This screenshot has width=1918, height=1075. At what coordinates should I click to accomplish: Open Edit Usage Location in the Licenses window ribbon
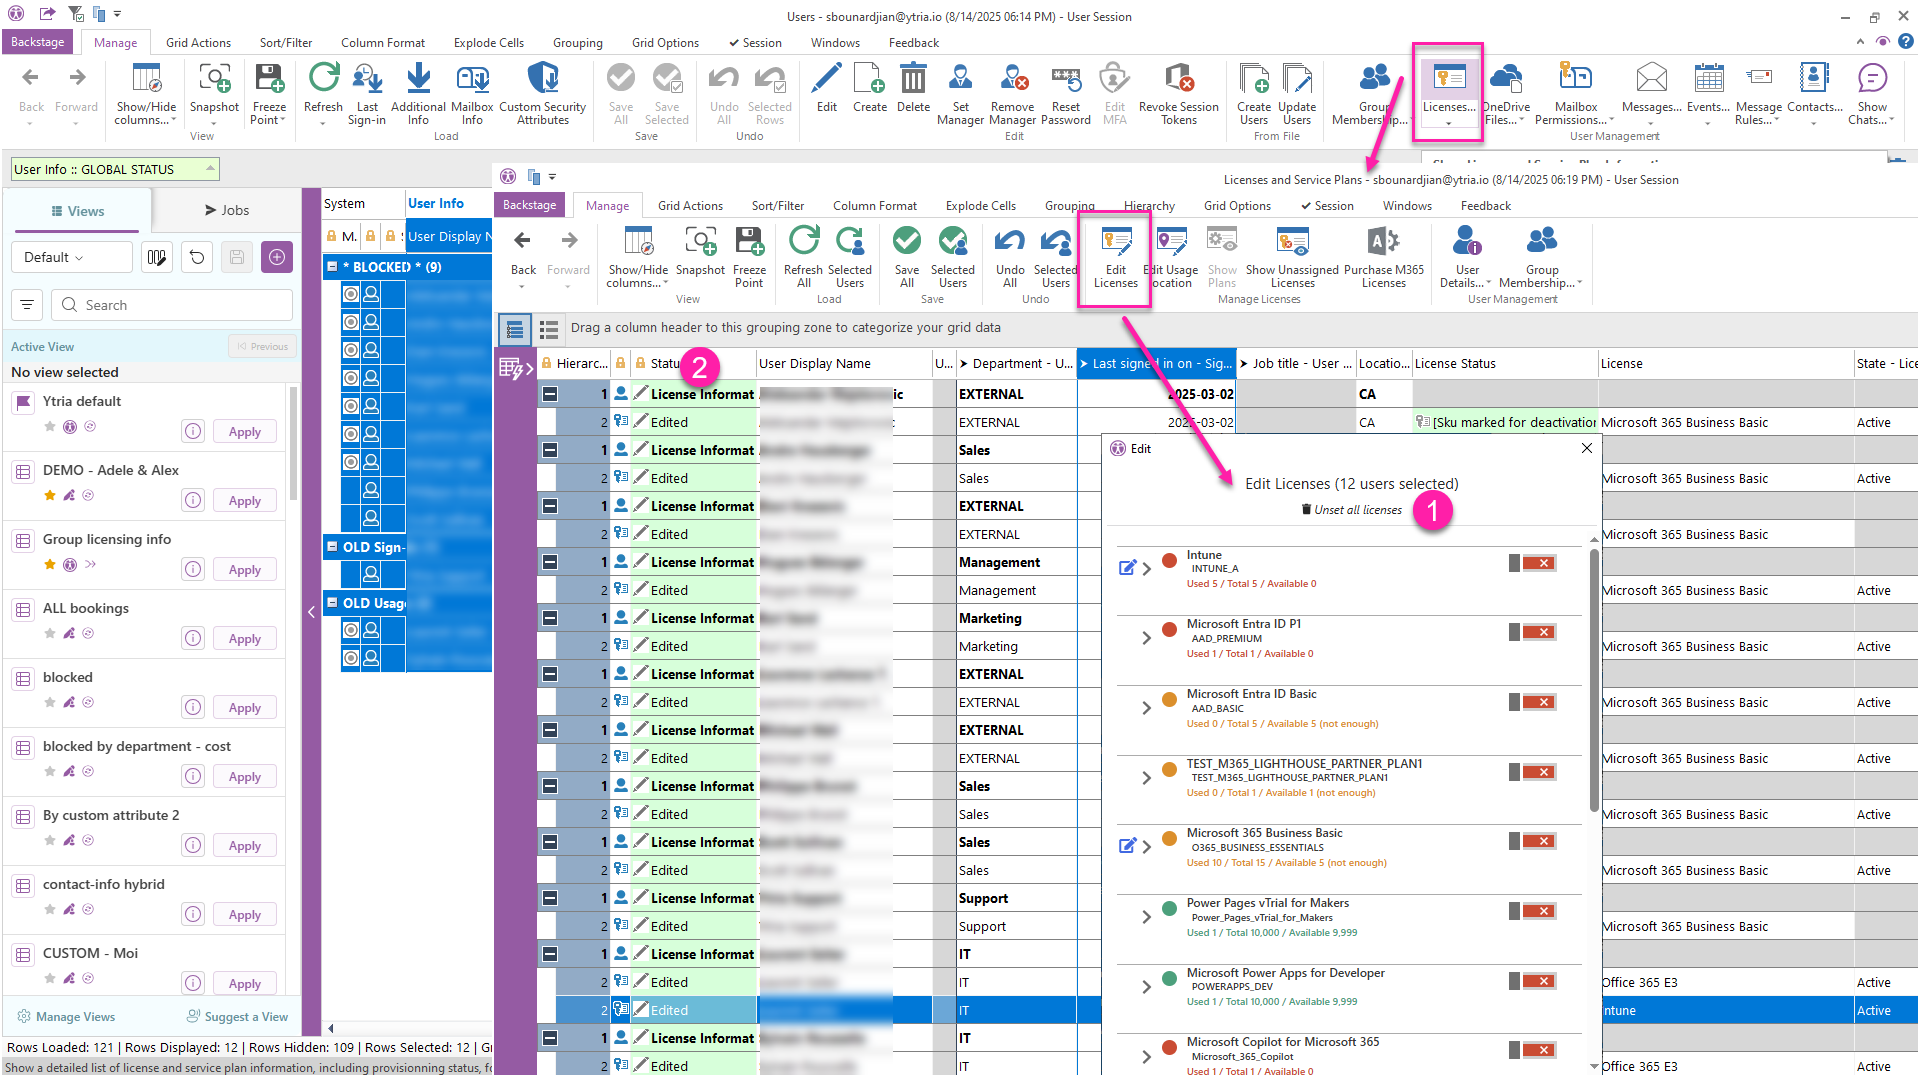[x=1170, y=257]
